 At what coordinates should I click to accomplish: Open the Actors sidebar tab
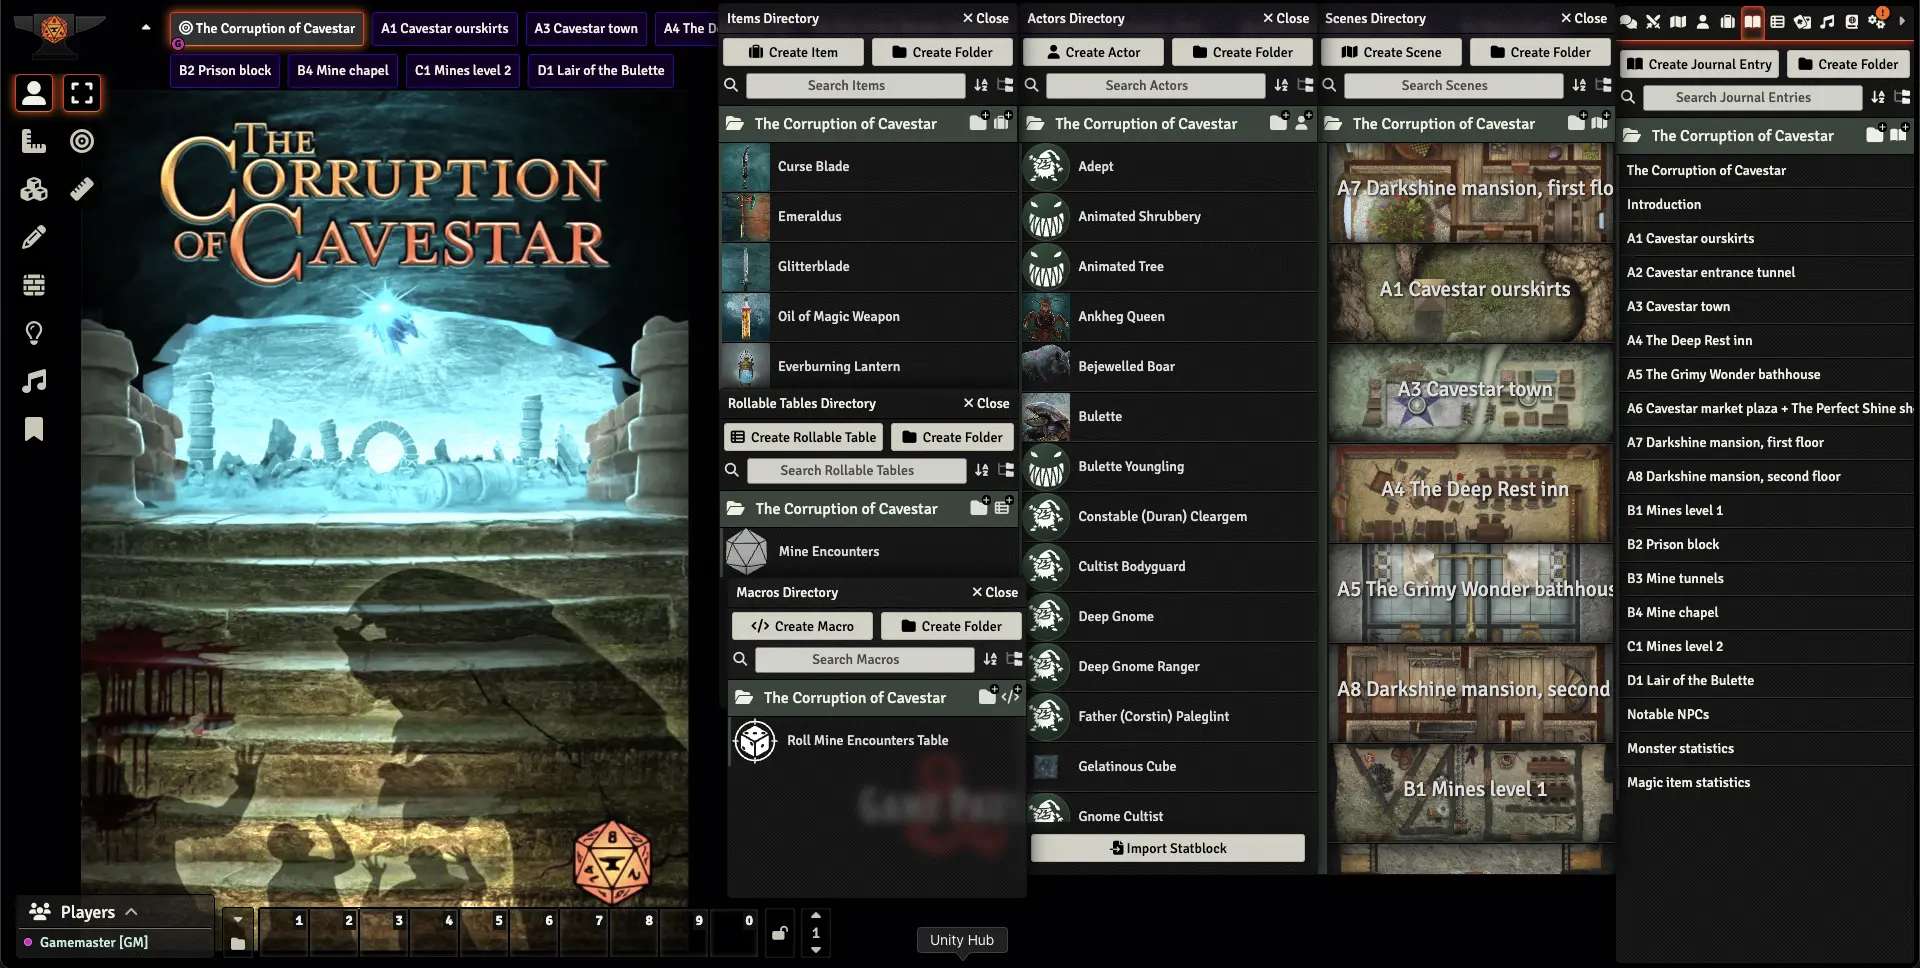[1703, 21]
